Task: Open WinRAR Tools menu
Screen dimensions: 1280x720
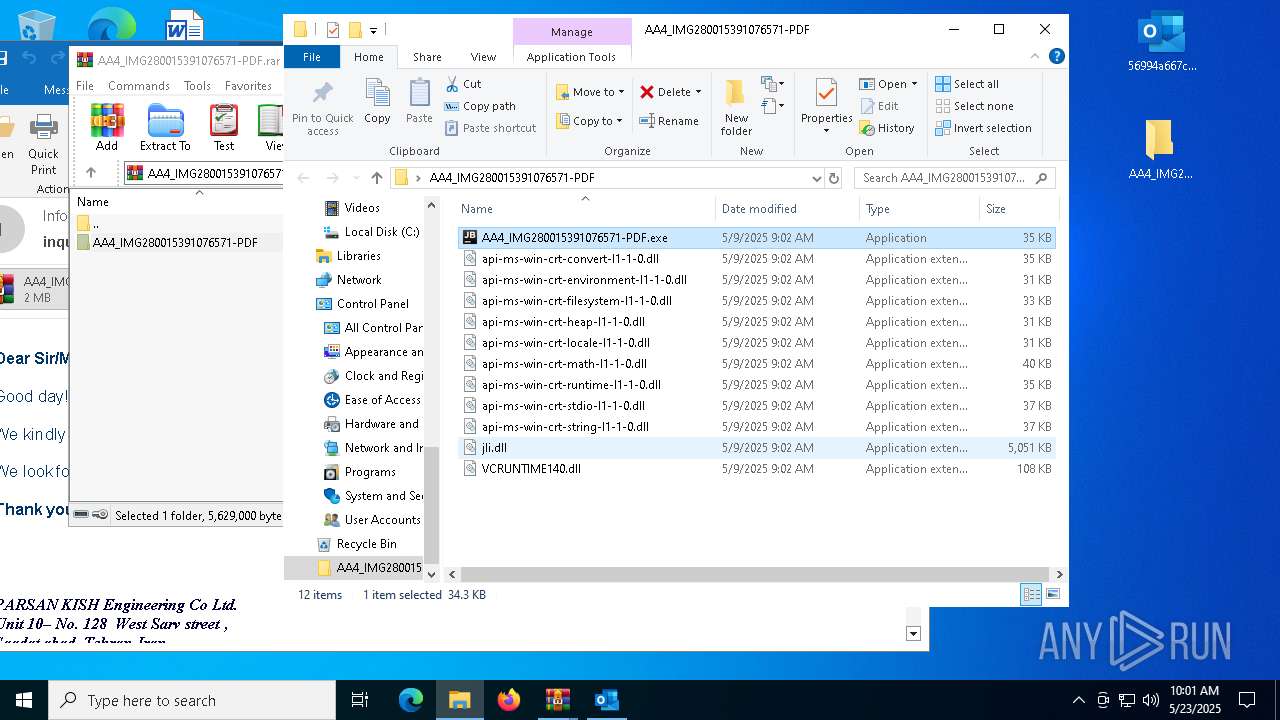Action: 197,86
